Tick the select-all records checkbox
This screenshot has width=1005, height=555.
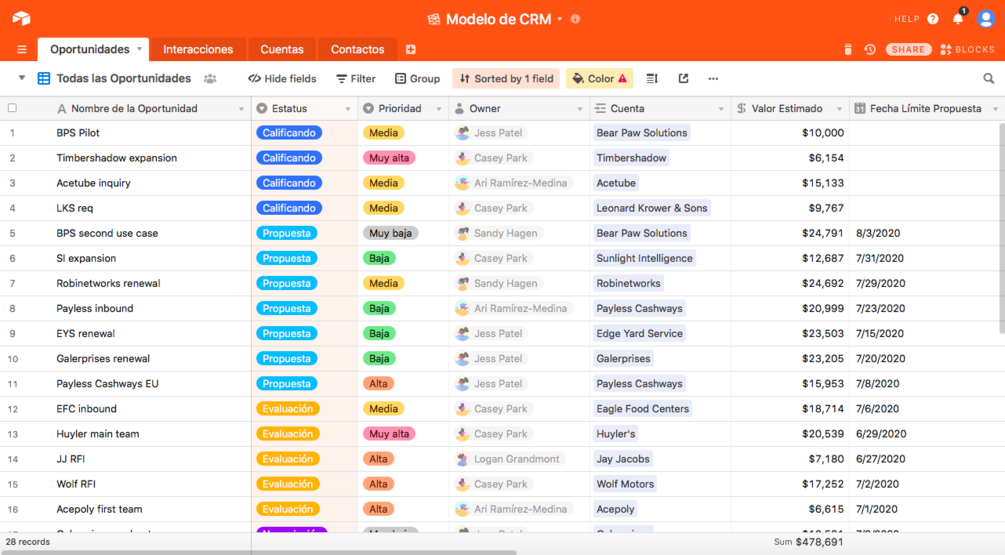tap(12, 108)
